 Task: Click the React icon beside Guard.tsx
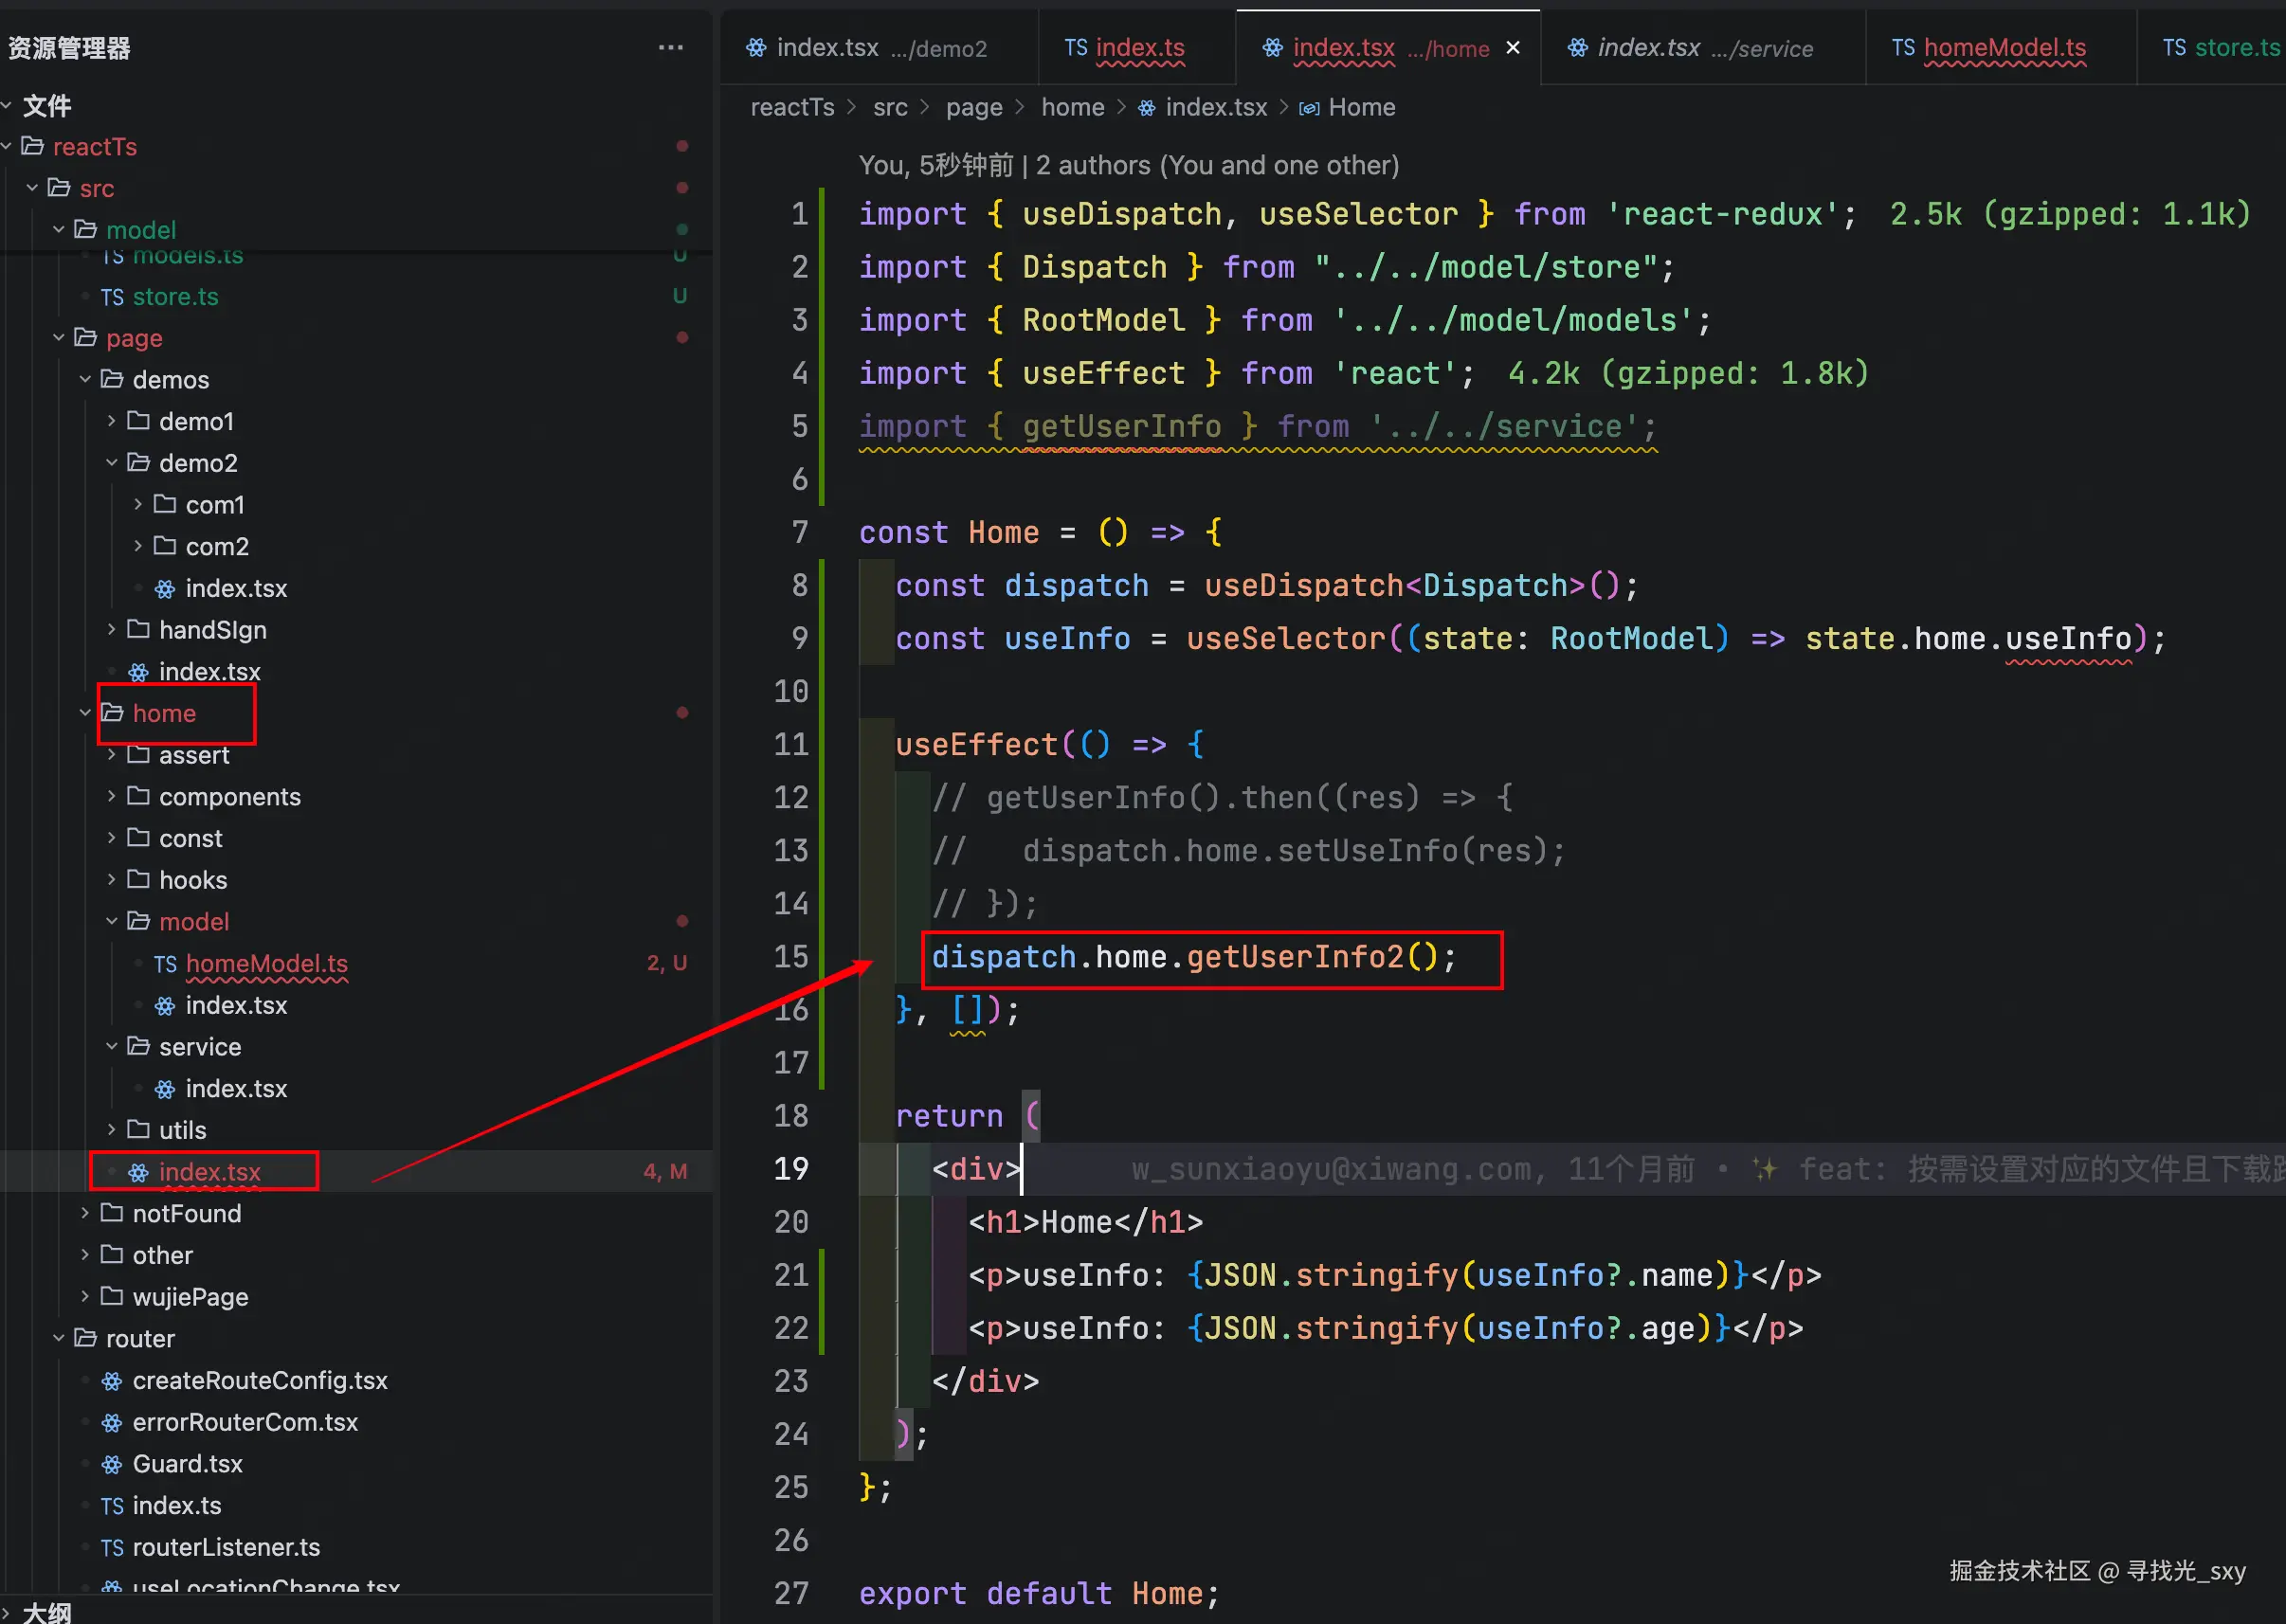[112, 1464]
